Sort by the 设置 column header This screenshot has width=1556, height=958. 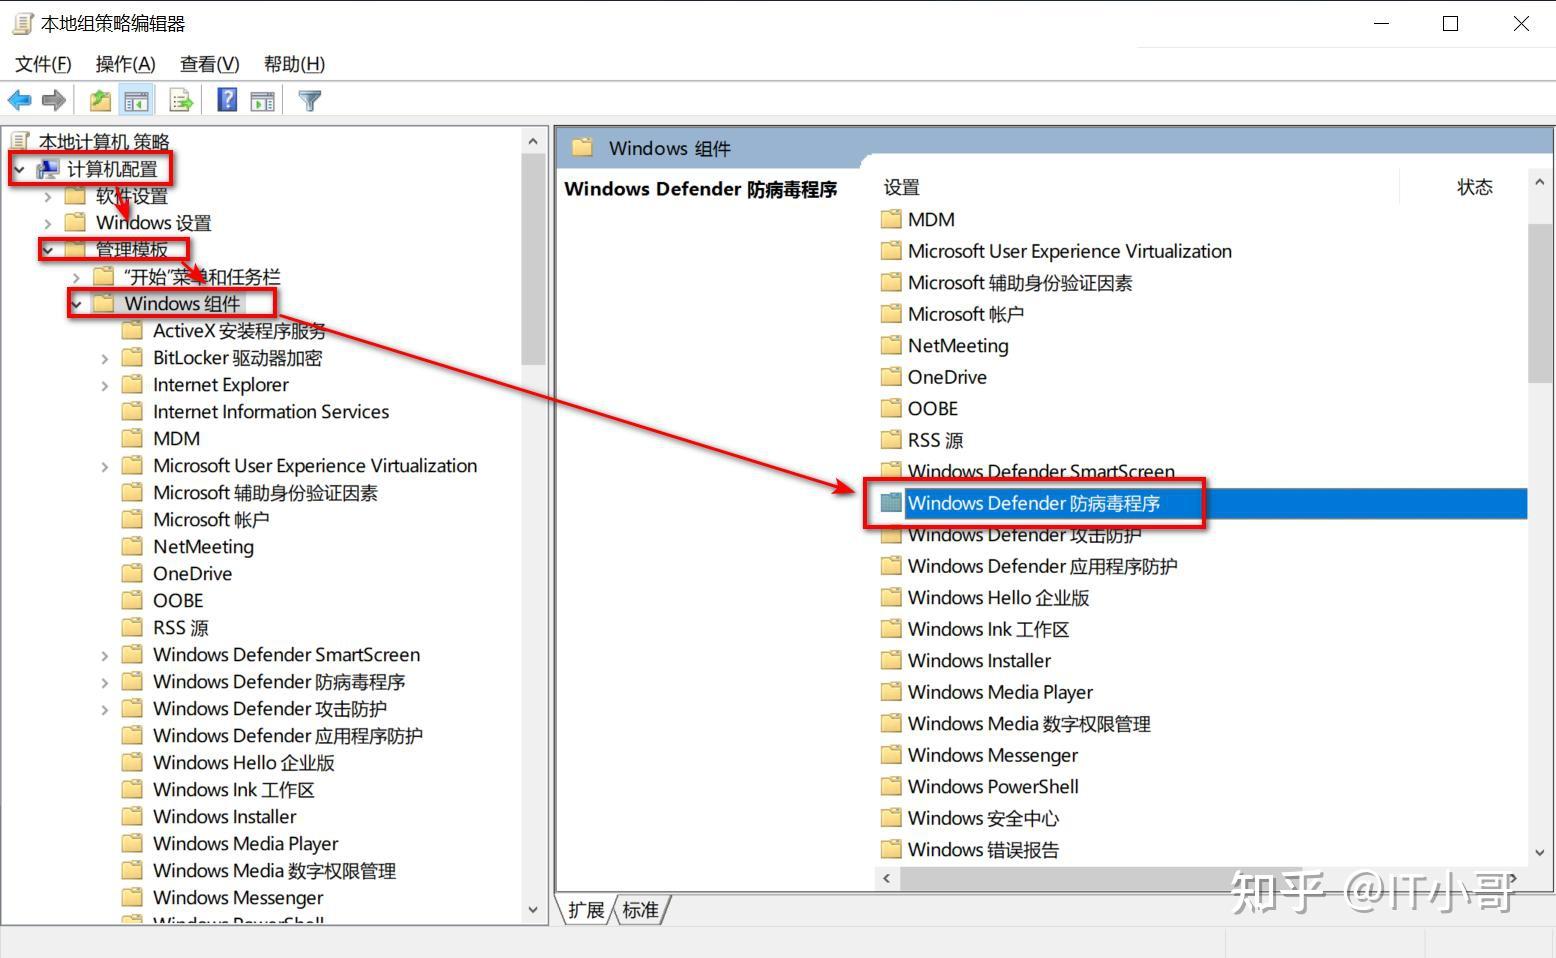[x=901, y=186]
